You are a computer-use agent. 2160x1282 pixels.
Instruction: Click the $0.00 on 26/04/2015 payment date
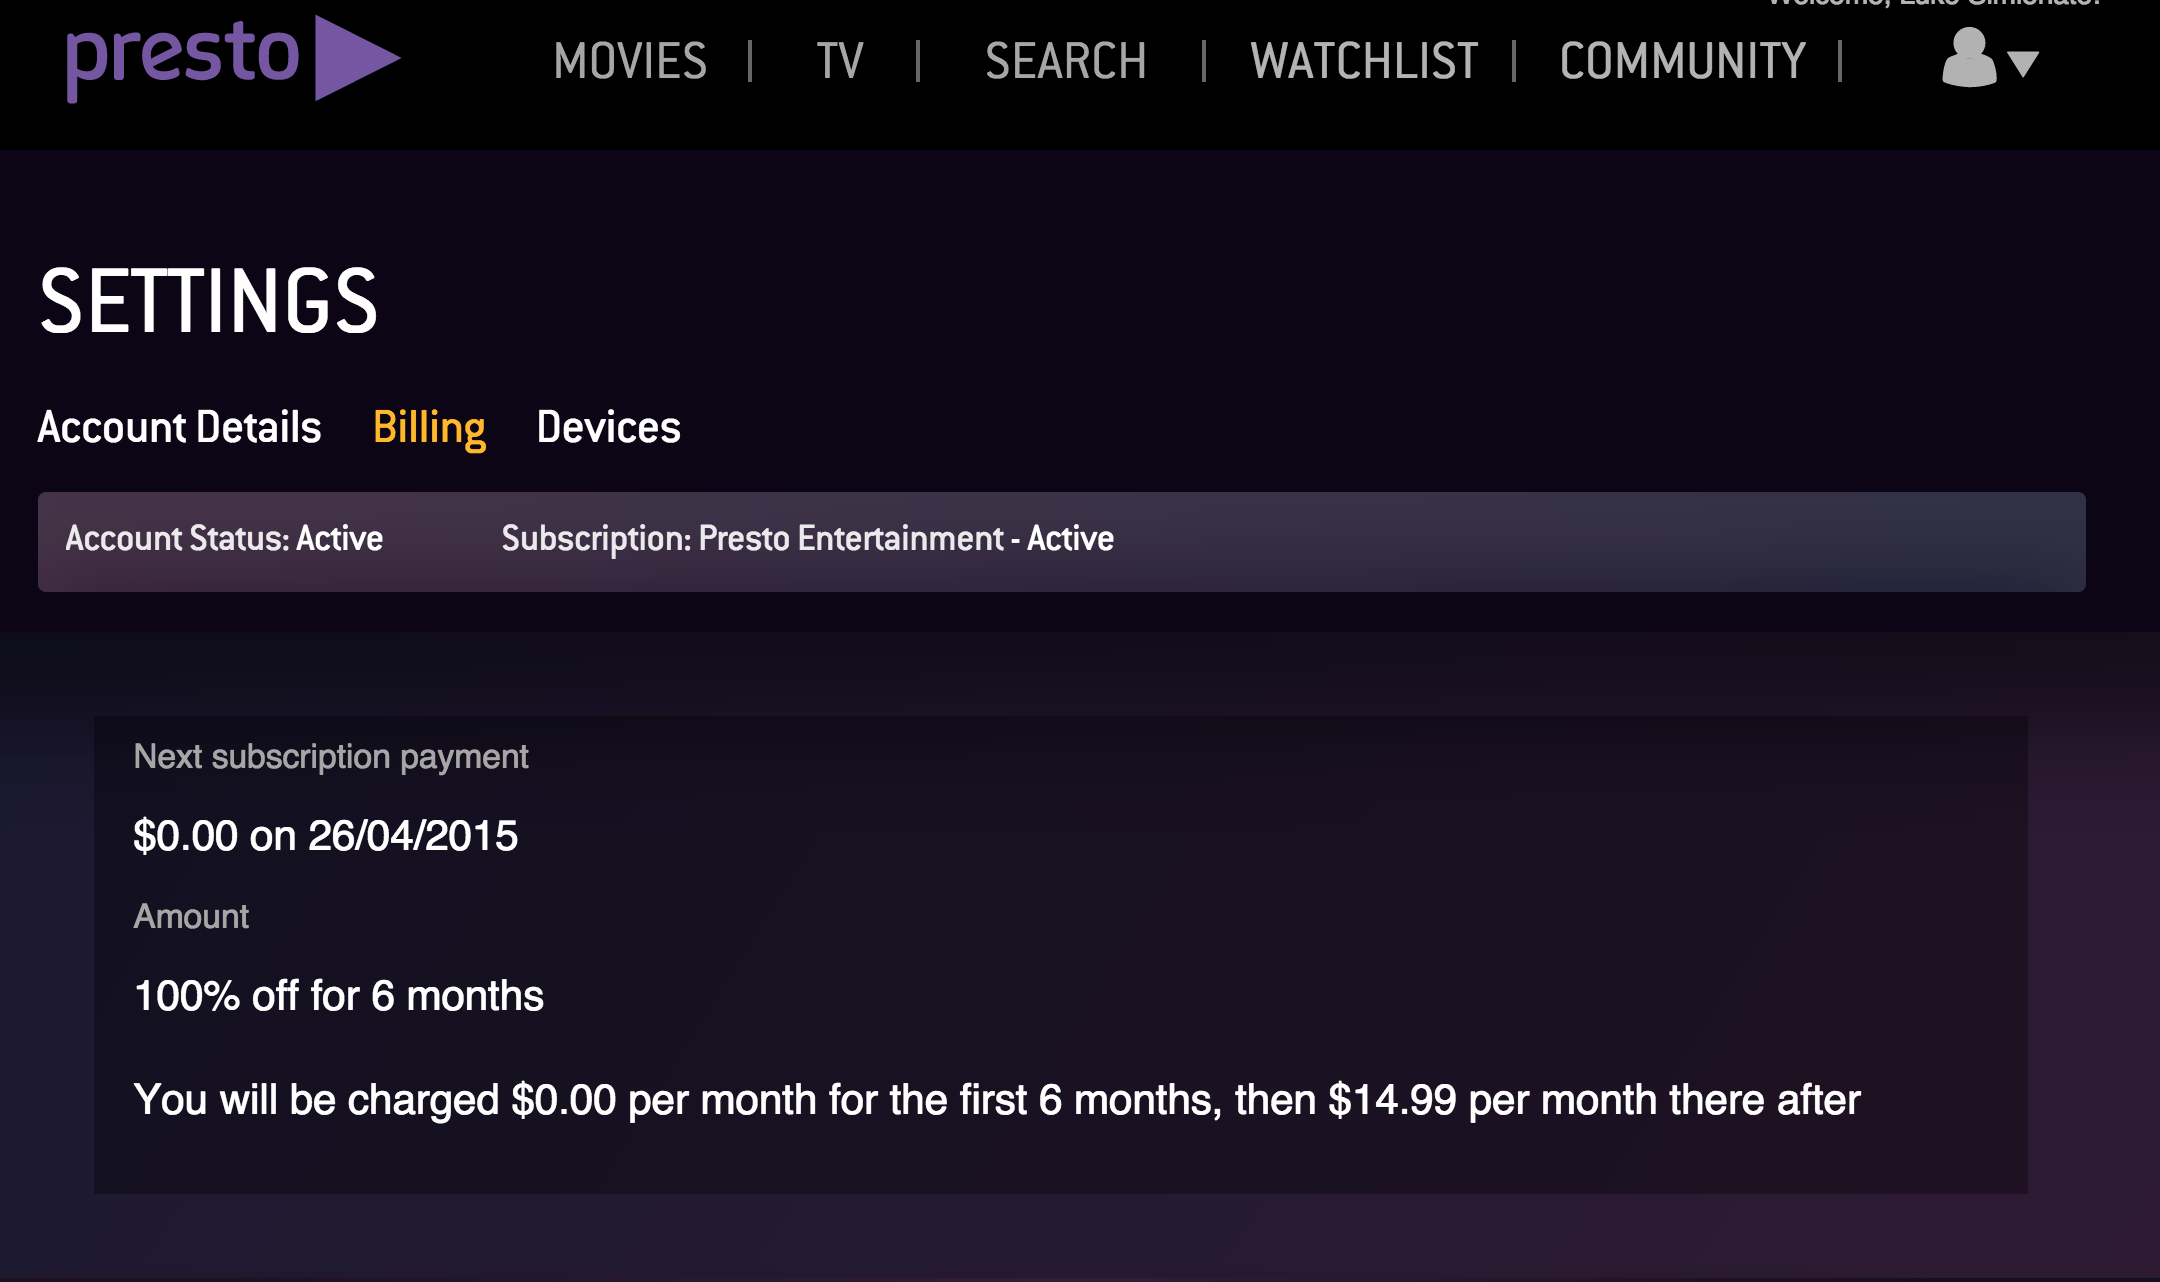(325, 836)
